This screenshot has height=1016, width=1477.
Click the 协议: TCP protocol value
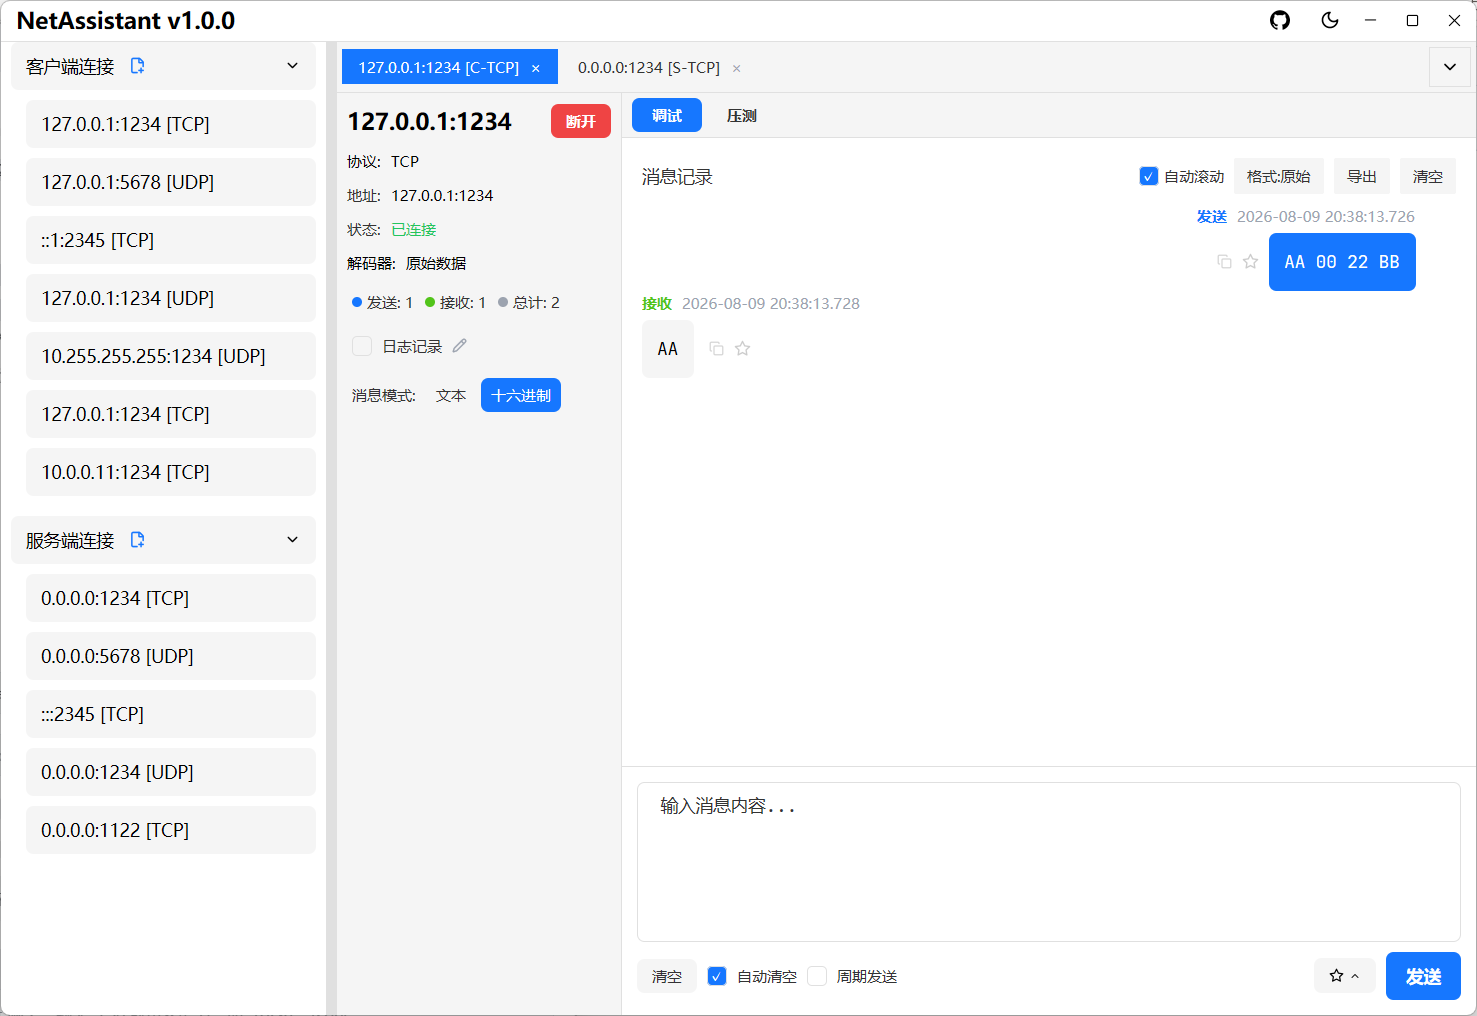[405, 162]
